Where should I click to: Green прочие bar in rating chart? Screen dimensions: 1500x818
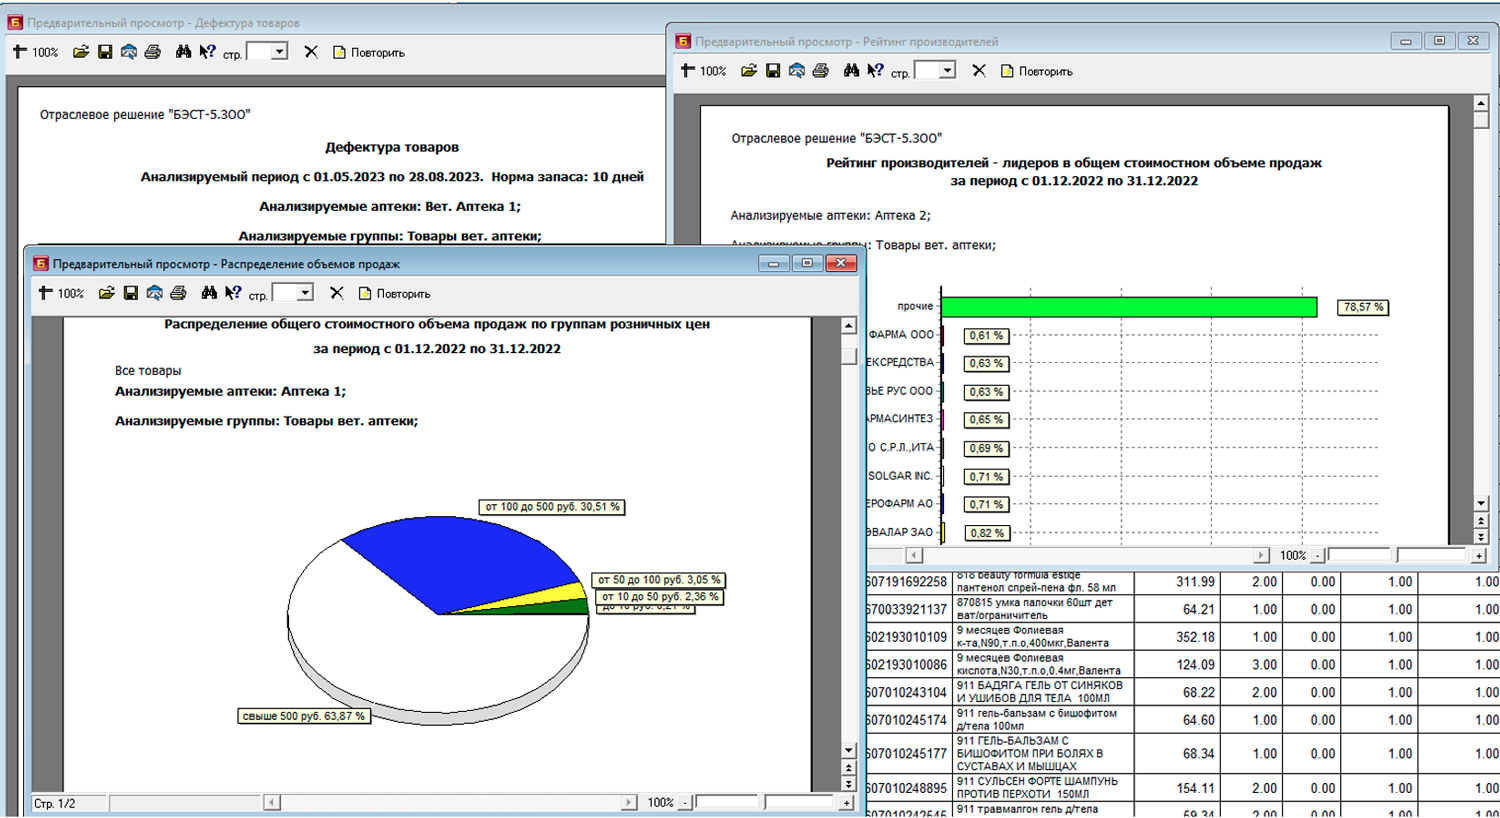point(1129,307)
